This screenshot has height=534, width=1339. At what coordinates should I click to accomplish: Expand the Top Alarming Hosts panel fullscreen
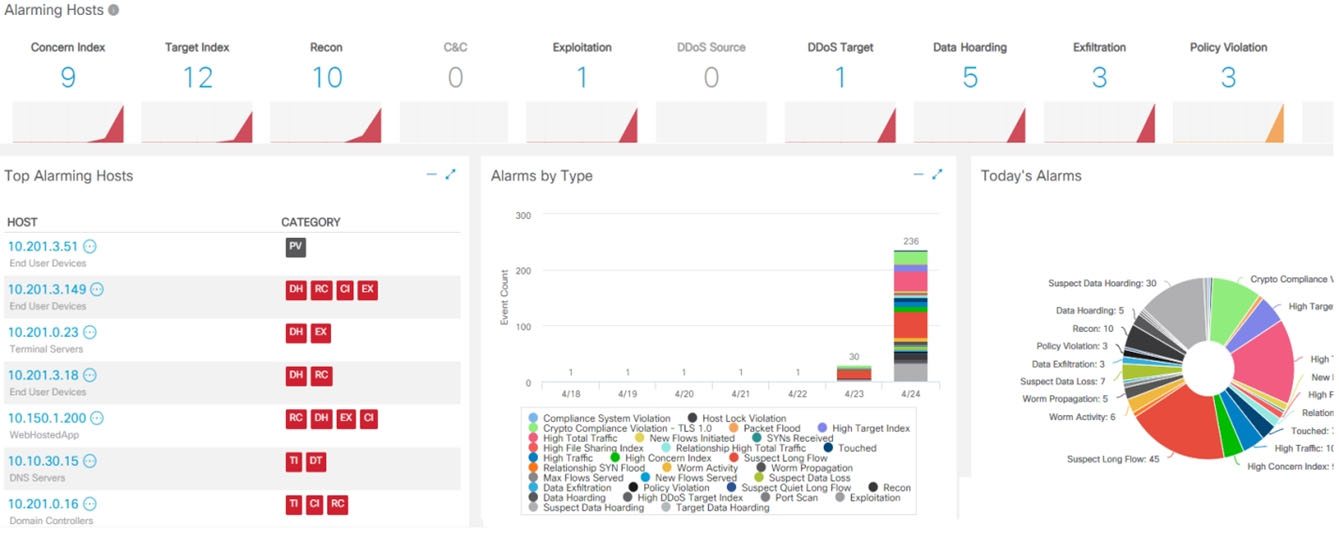[x=450, y=175]
